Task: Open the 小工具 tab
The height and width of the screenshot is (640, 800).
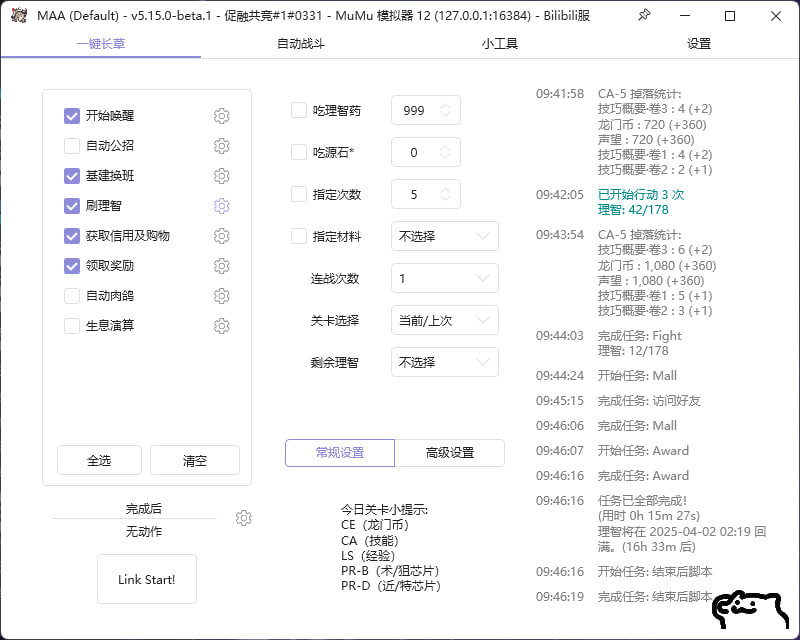Action: 499,44
